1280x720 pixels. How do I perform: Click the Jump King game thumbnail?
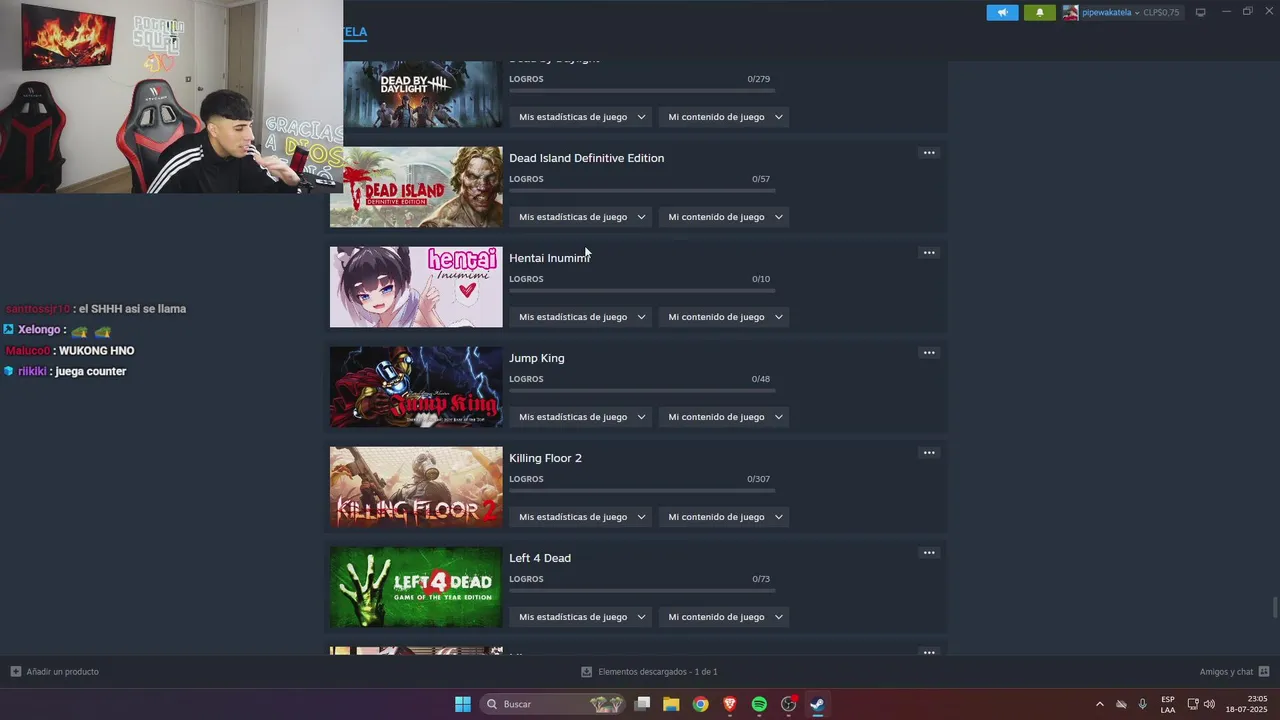[x=416, y=387]
